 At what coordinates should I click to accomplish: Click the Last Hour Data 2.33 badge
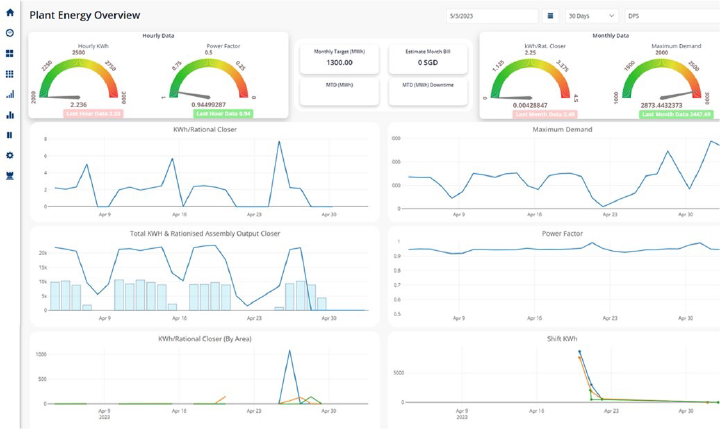(93, 114)
